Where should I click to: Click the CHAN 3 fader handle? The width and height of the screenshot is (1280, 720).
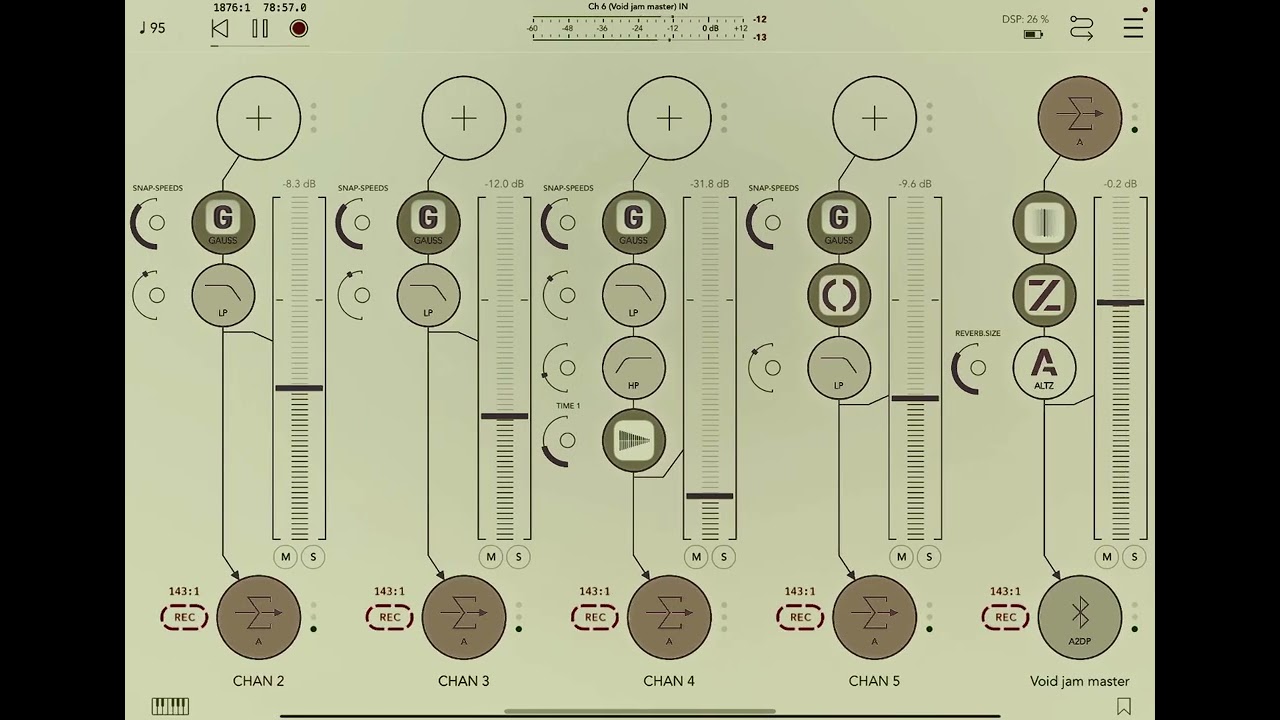point(504,416)
